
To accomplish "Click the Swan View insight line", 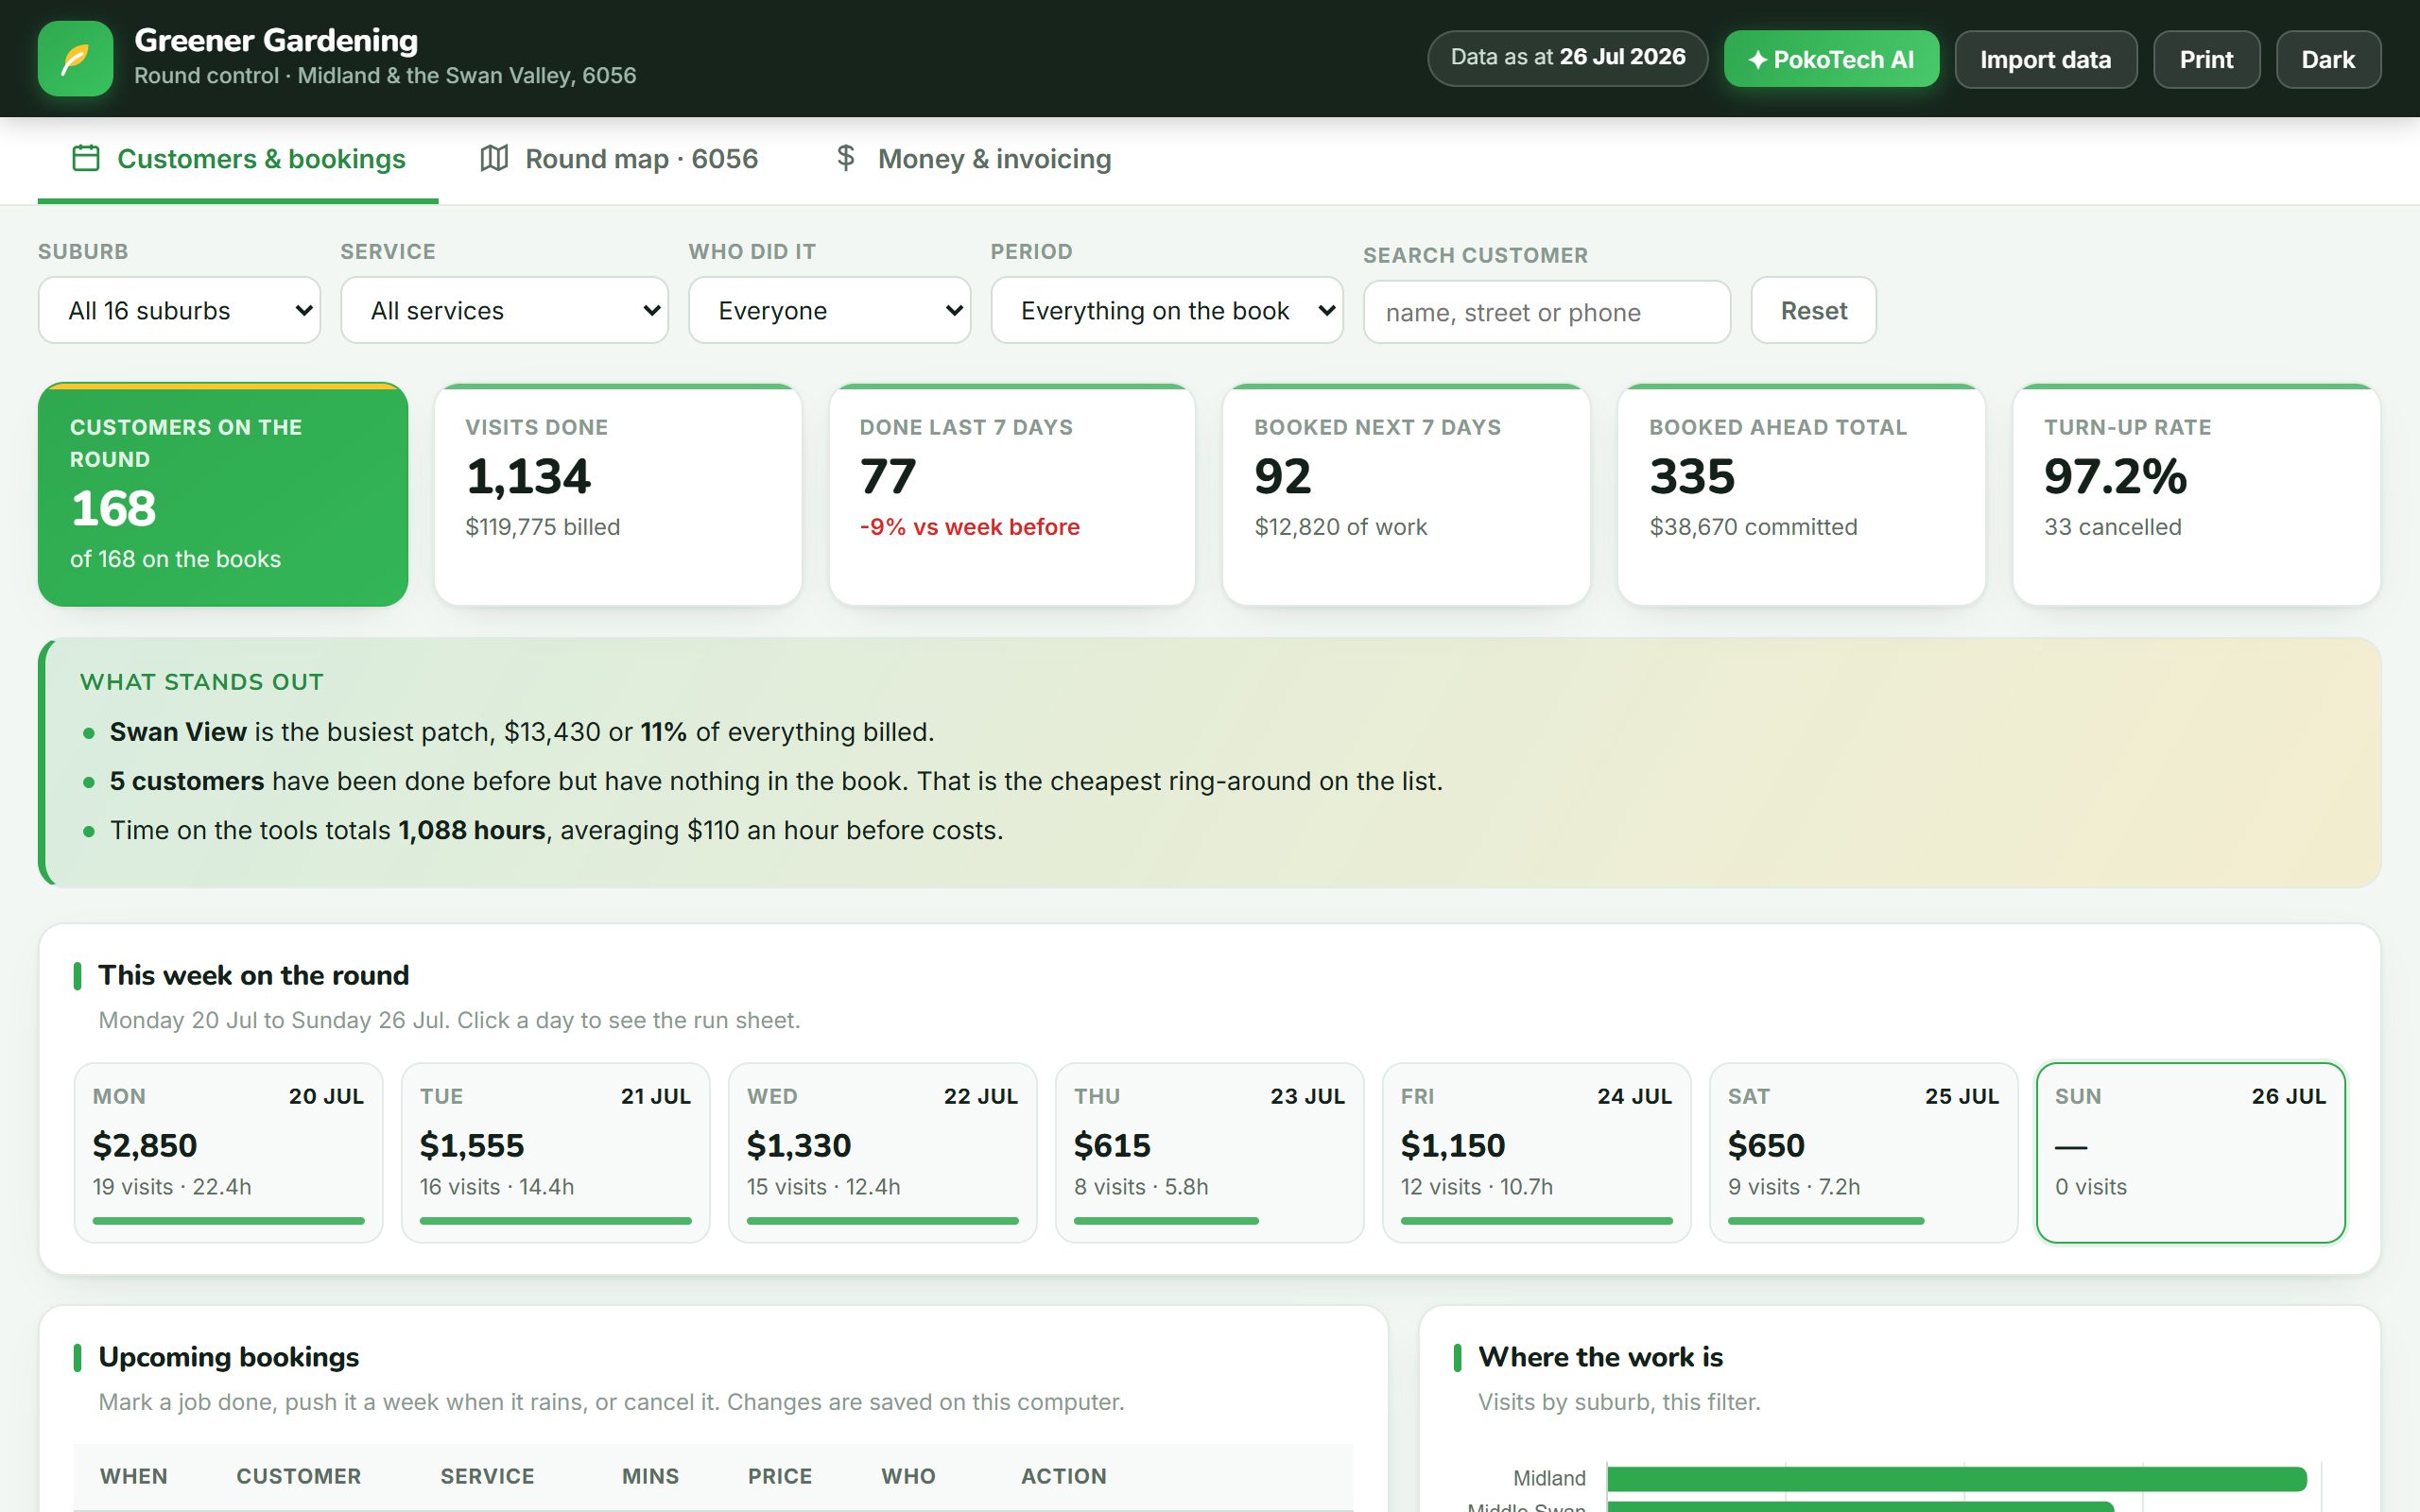I will 522,732.
